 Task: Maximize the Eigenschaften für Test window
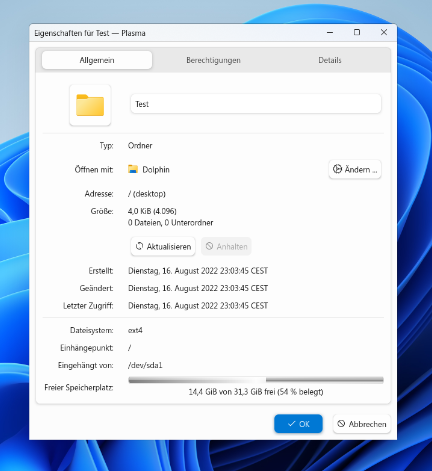(x=357, y=32)
